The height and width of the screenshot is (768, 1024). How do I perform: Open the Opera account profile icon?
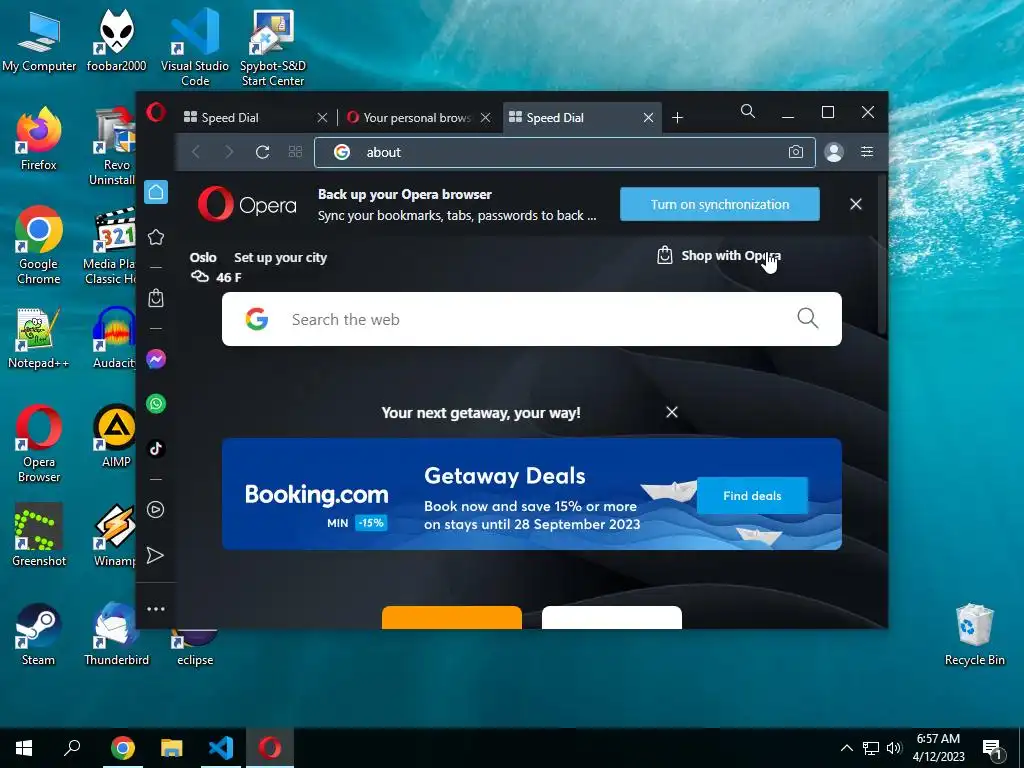[x=834, y=152]
